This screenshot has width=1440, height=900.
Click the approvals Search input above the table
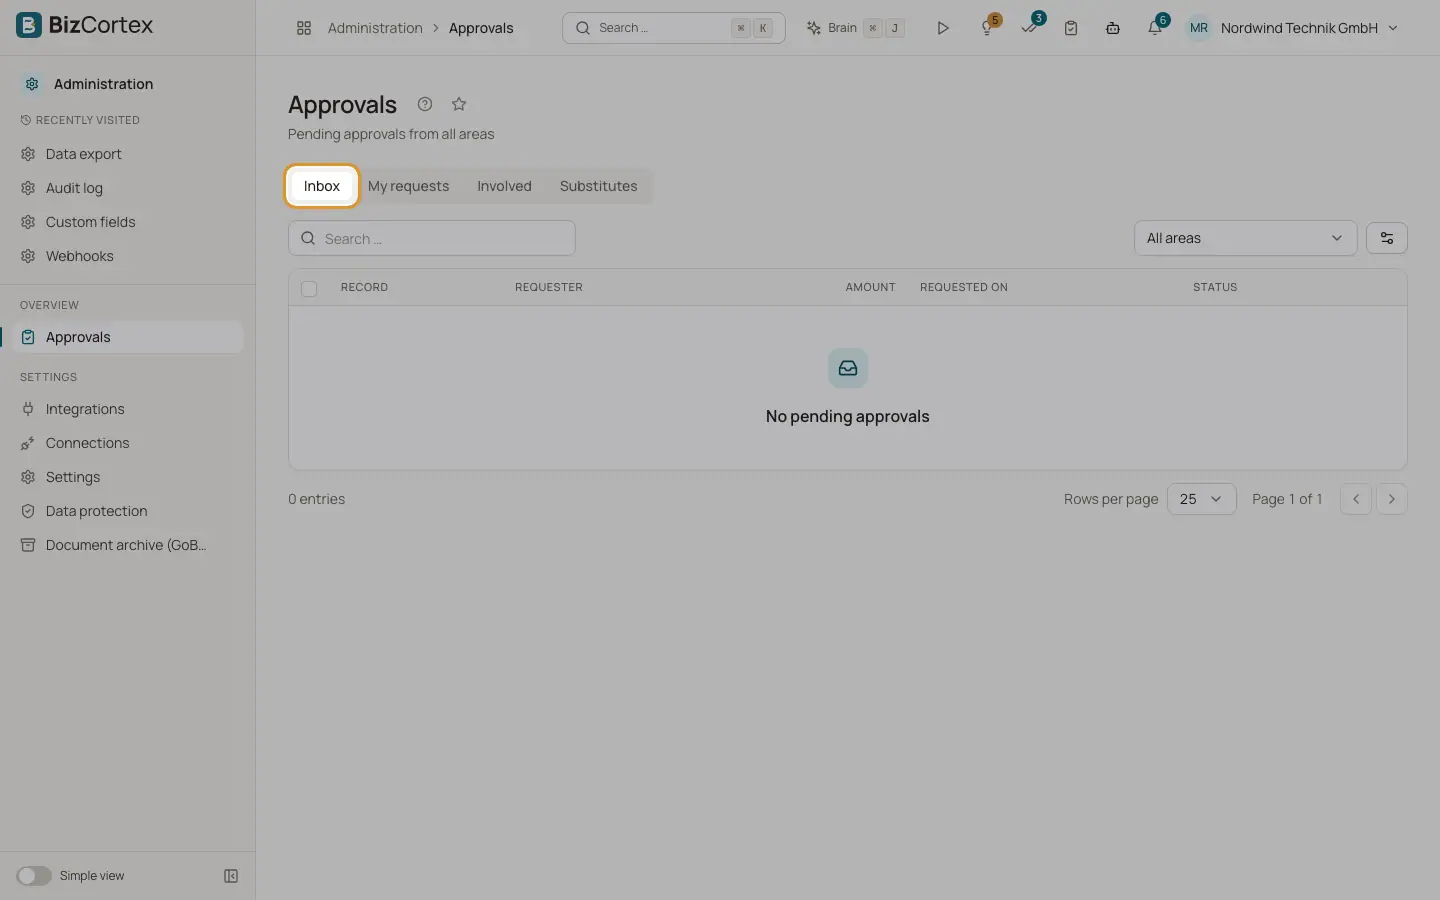click(432, 238)
